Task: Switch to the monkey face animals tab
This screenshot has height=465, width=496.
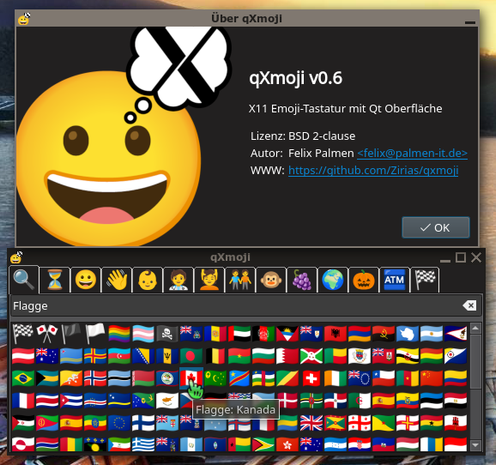Action: 271,280
